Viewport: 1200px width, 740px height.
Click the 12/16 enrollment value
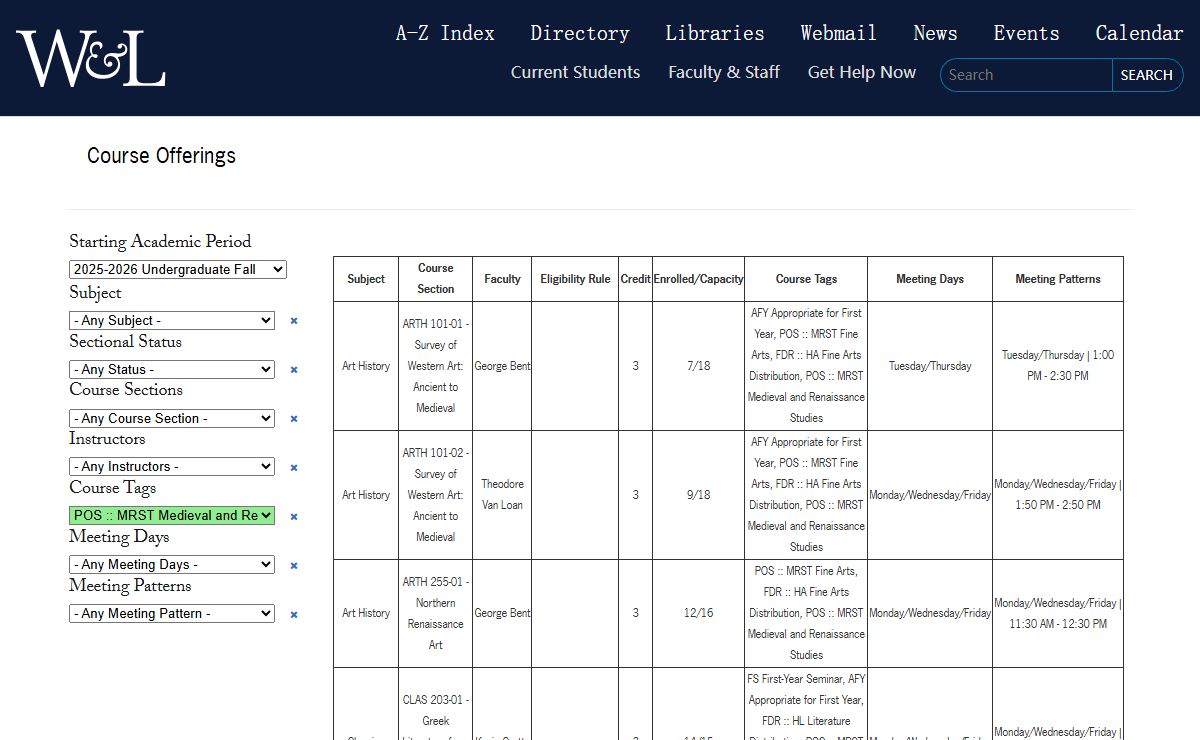[x=698, y=613]
